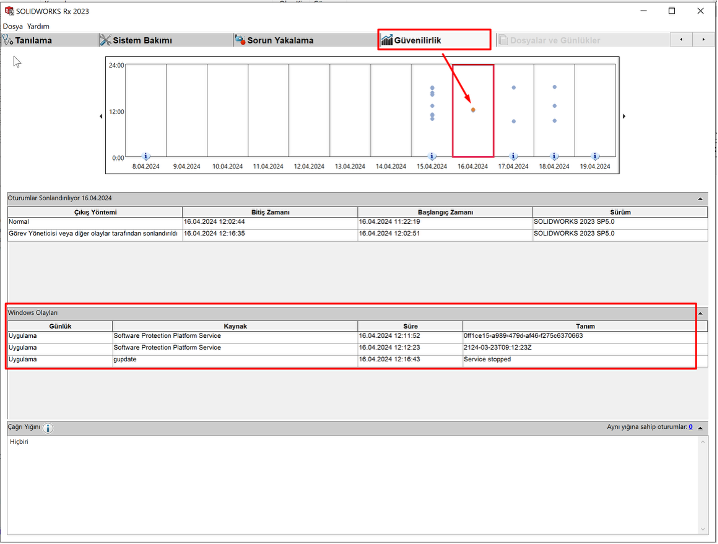Click the info marker for 18.04.2024

coord(554,156)
